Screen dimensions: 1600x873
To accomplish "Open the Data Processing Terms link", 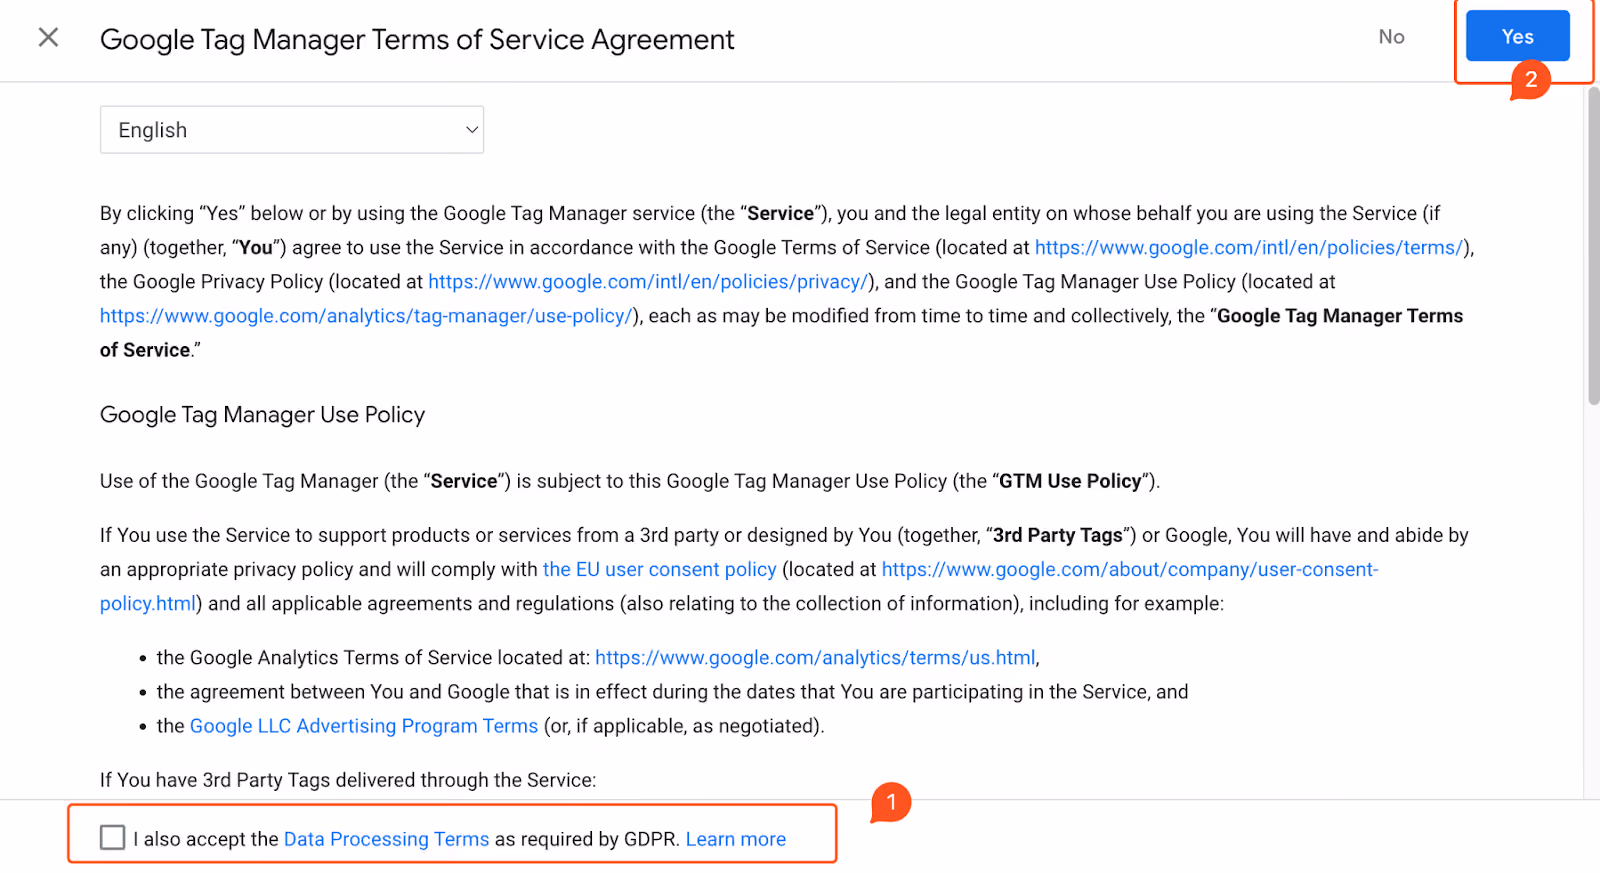I will (x=387, y=839).
